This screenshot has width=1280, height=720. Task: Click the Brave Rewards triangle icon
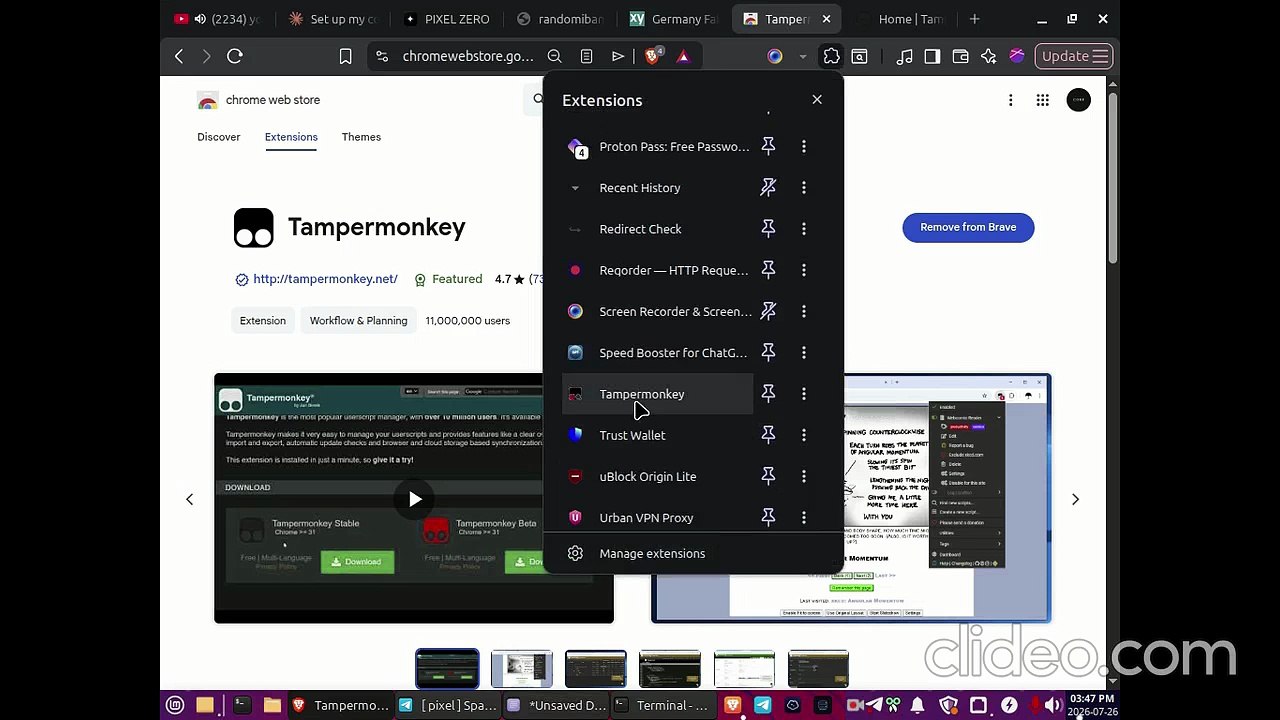tap(683, 56)
